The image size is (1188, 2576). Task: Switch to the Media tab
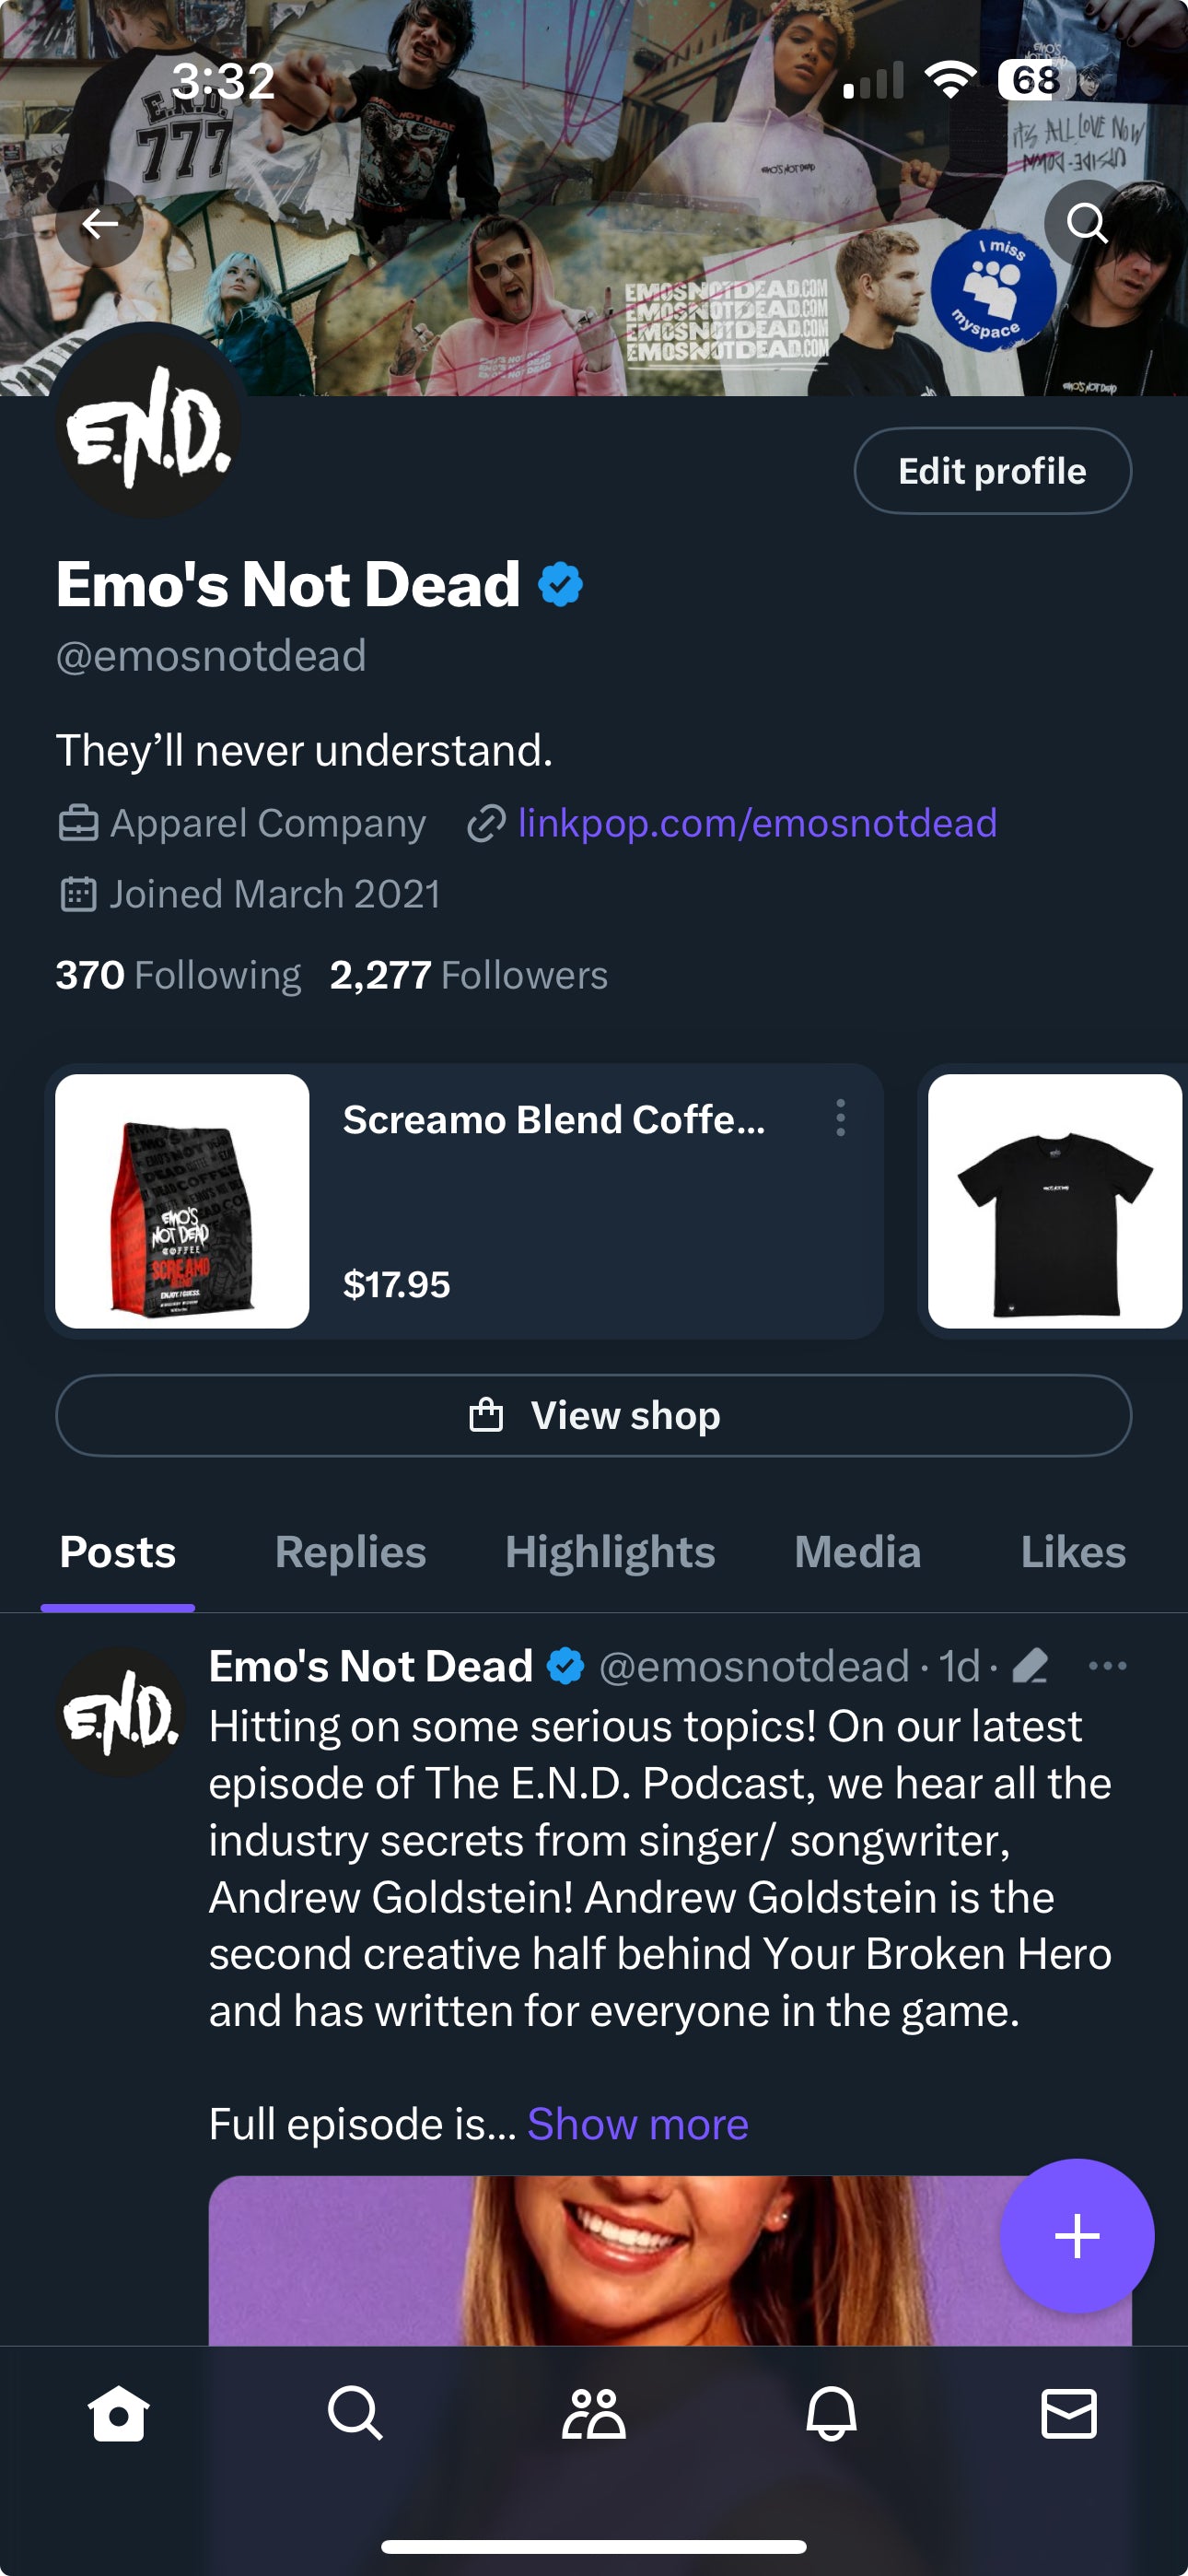point(857,1552)
